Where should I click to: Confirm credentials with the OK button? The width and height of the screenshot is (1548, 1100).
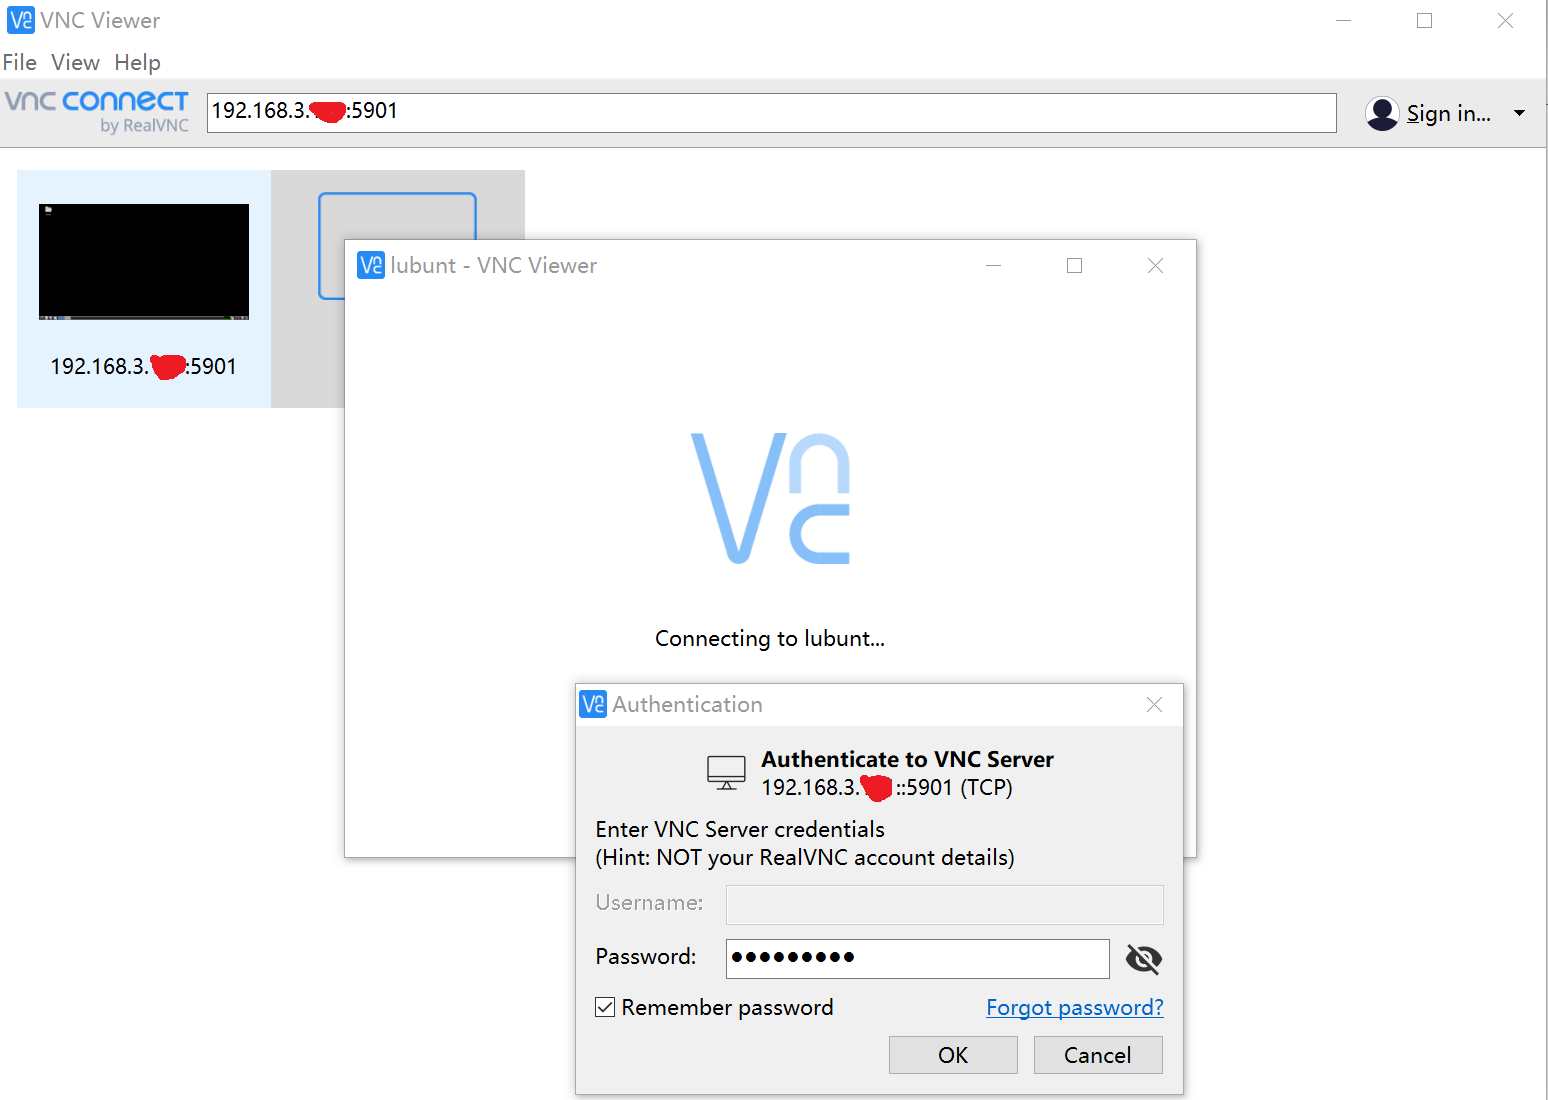[953, 1055]
